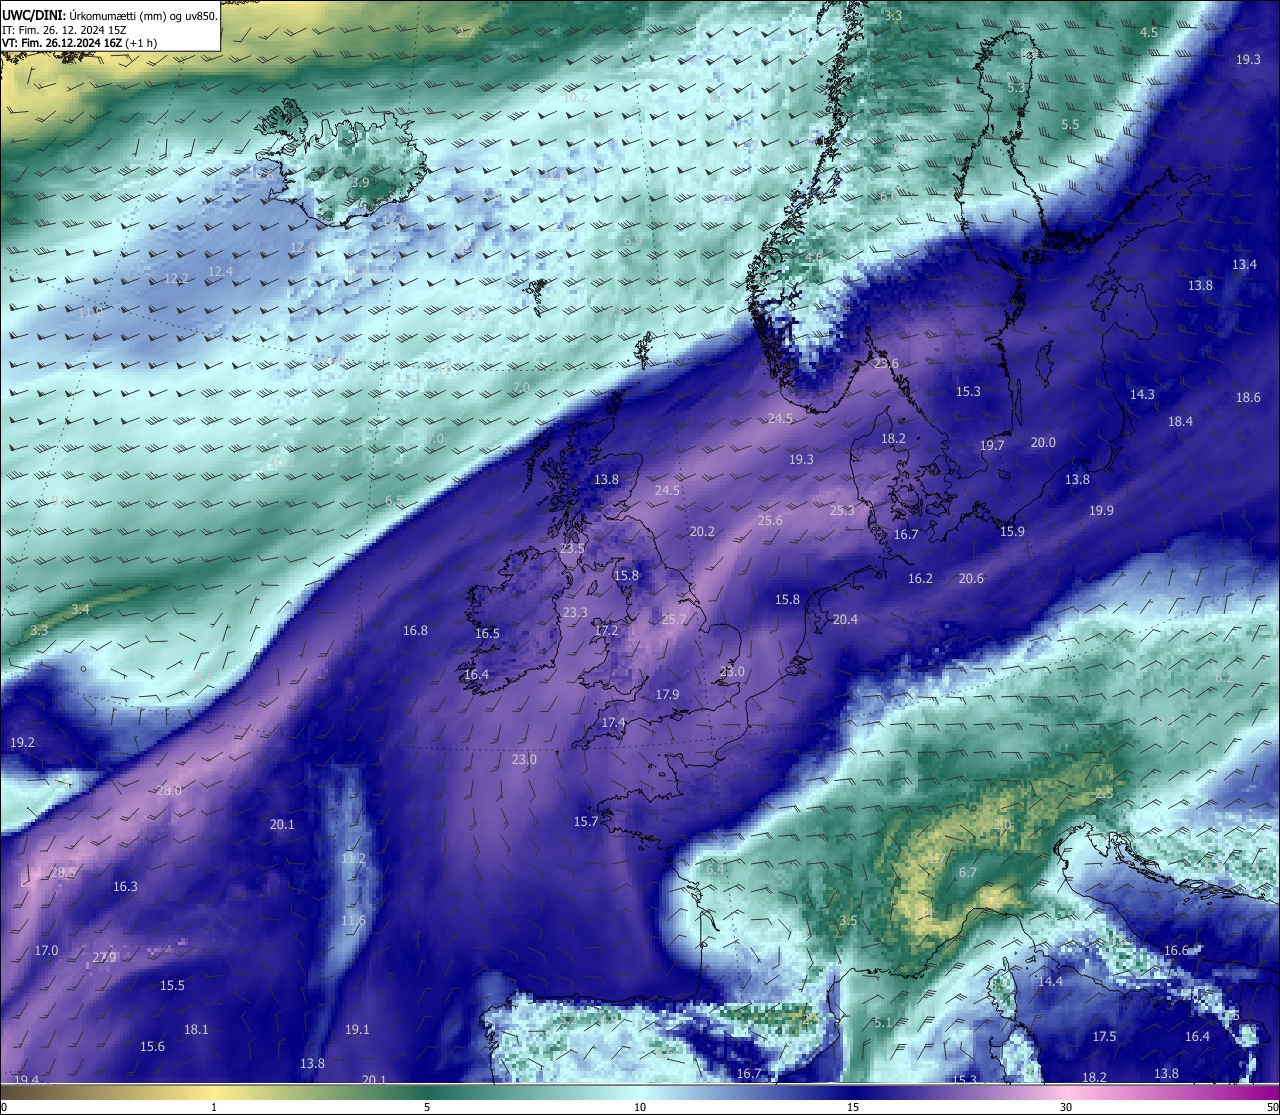Click the 5.1 value in the Gulf of Lion
This screenshot has width=1280, height=1115.
[882, 1022]
